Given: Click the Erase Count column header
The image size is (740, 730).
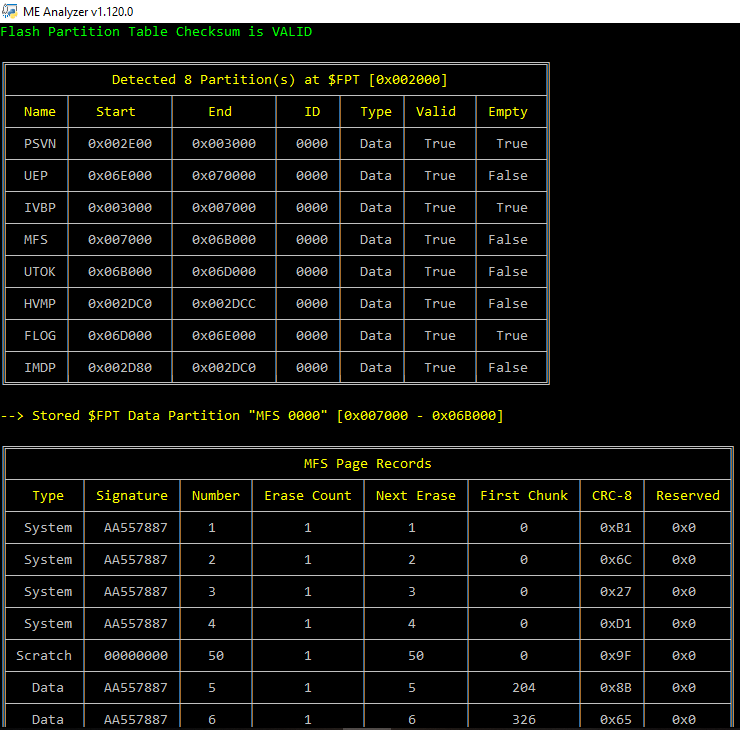Looking at the screenshot, I should pos(308,495).
